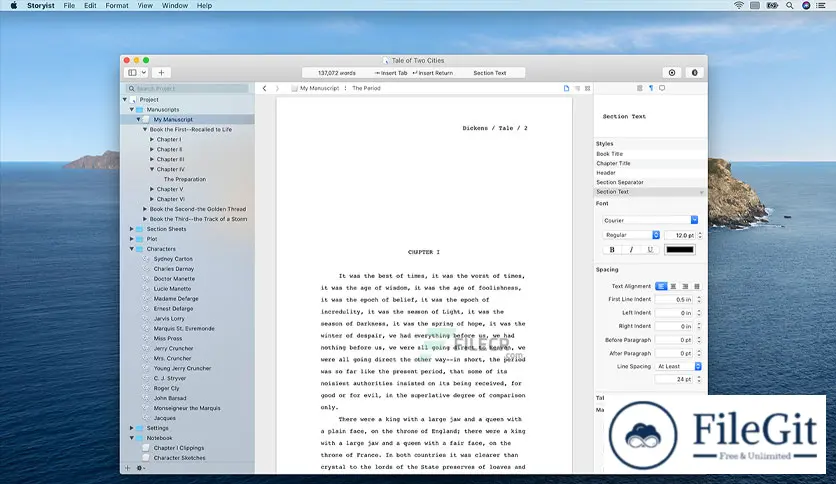The width and height of the screenshot is (836, 484).
Task: Toggle italic formatting
Action: (x=631, y=249)
